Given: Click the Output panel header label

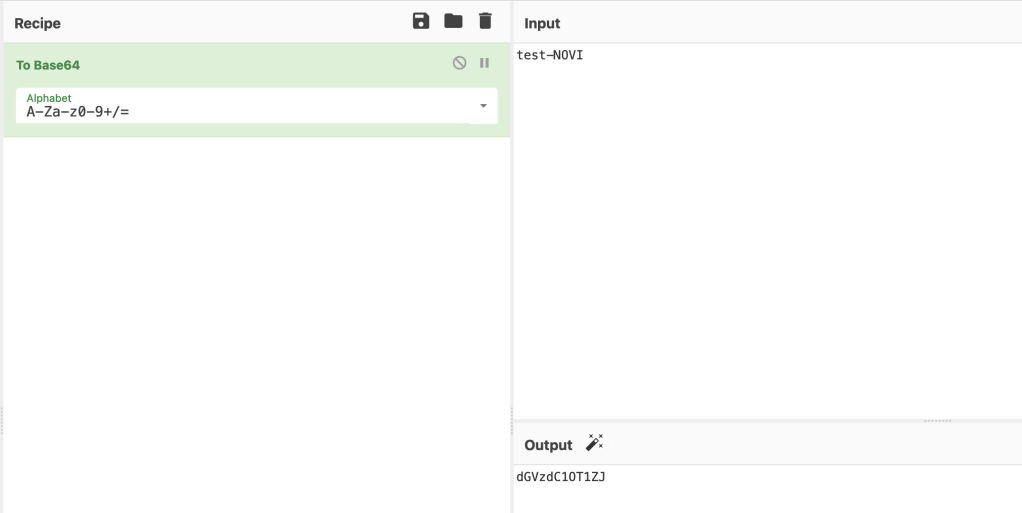Looking at the screenshot, I should tap(548, 445).
